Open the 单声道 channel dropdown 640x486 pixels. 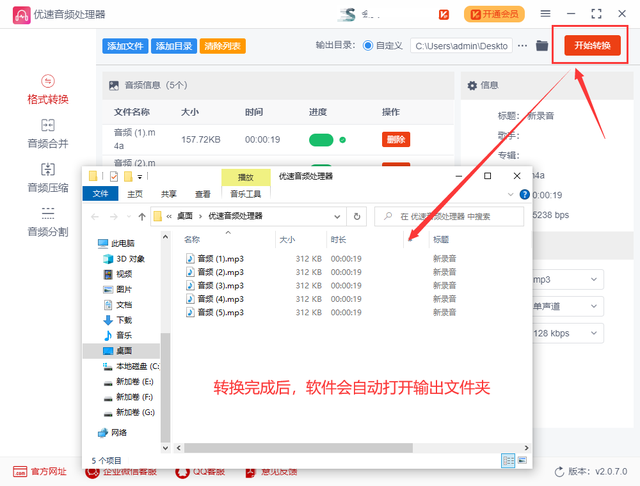click(x=567, y=306)
